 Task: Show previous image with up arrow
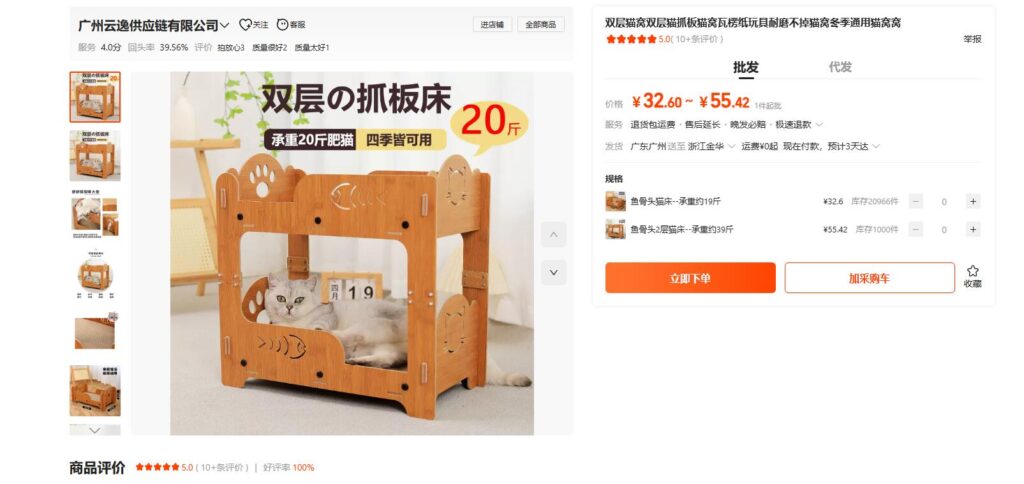click(553, 234)
